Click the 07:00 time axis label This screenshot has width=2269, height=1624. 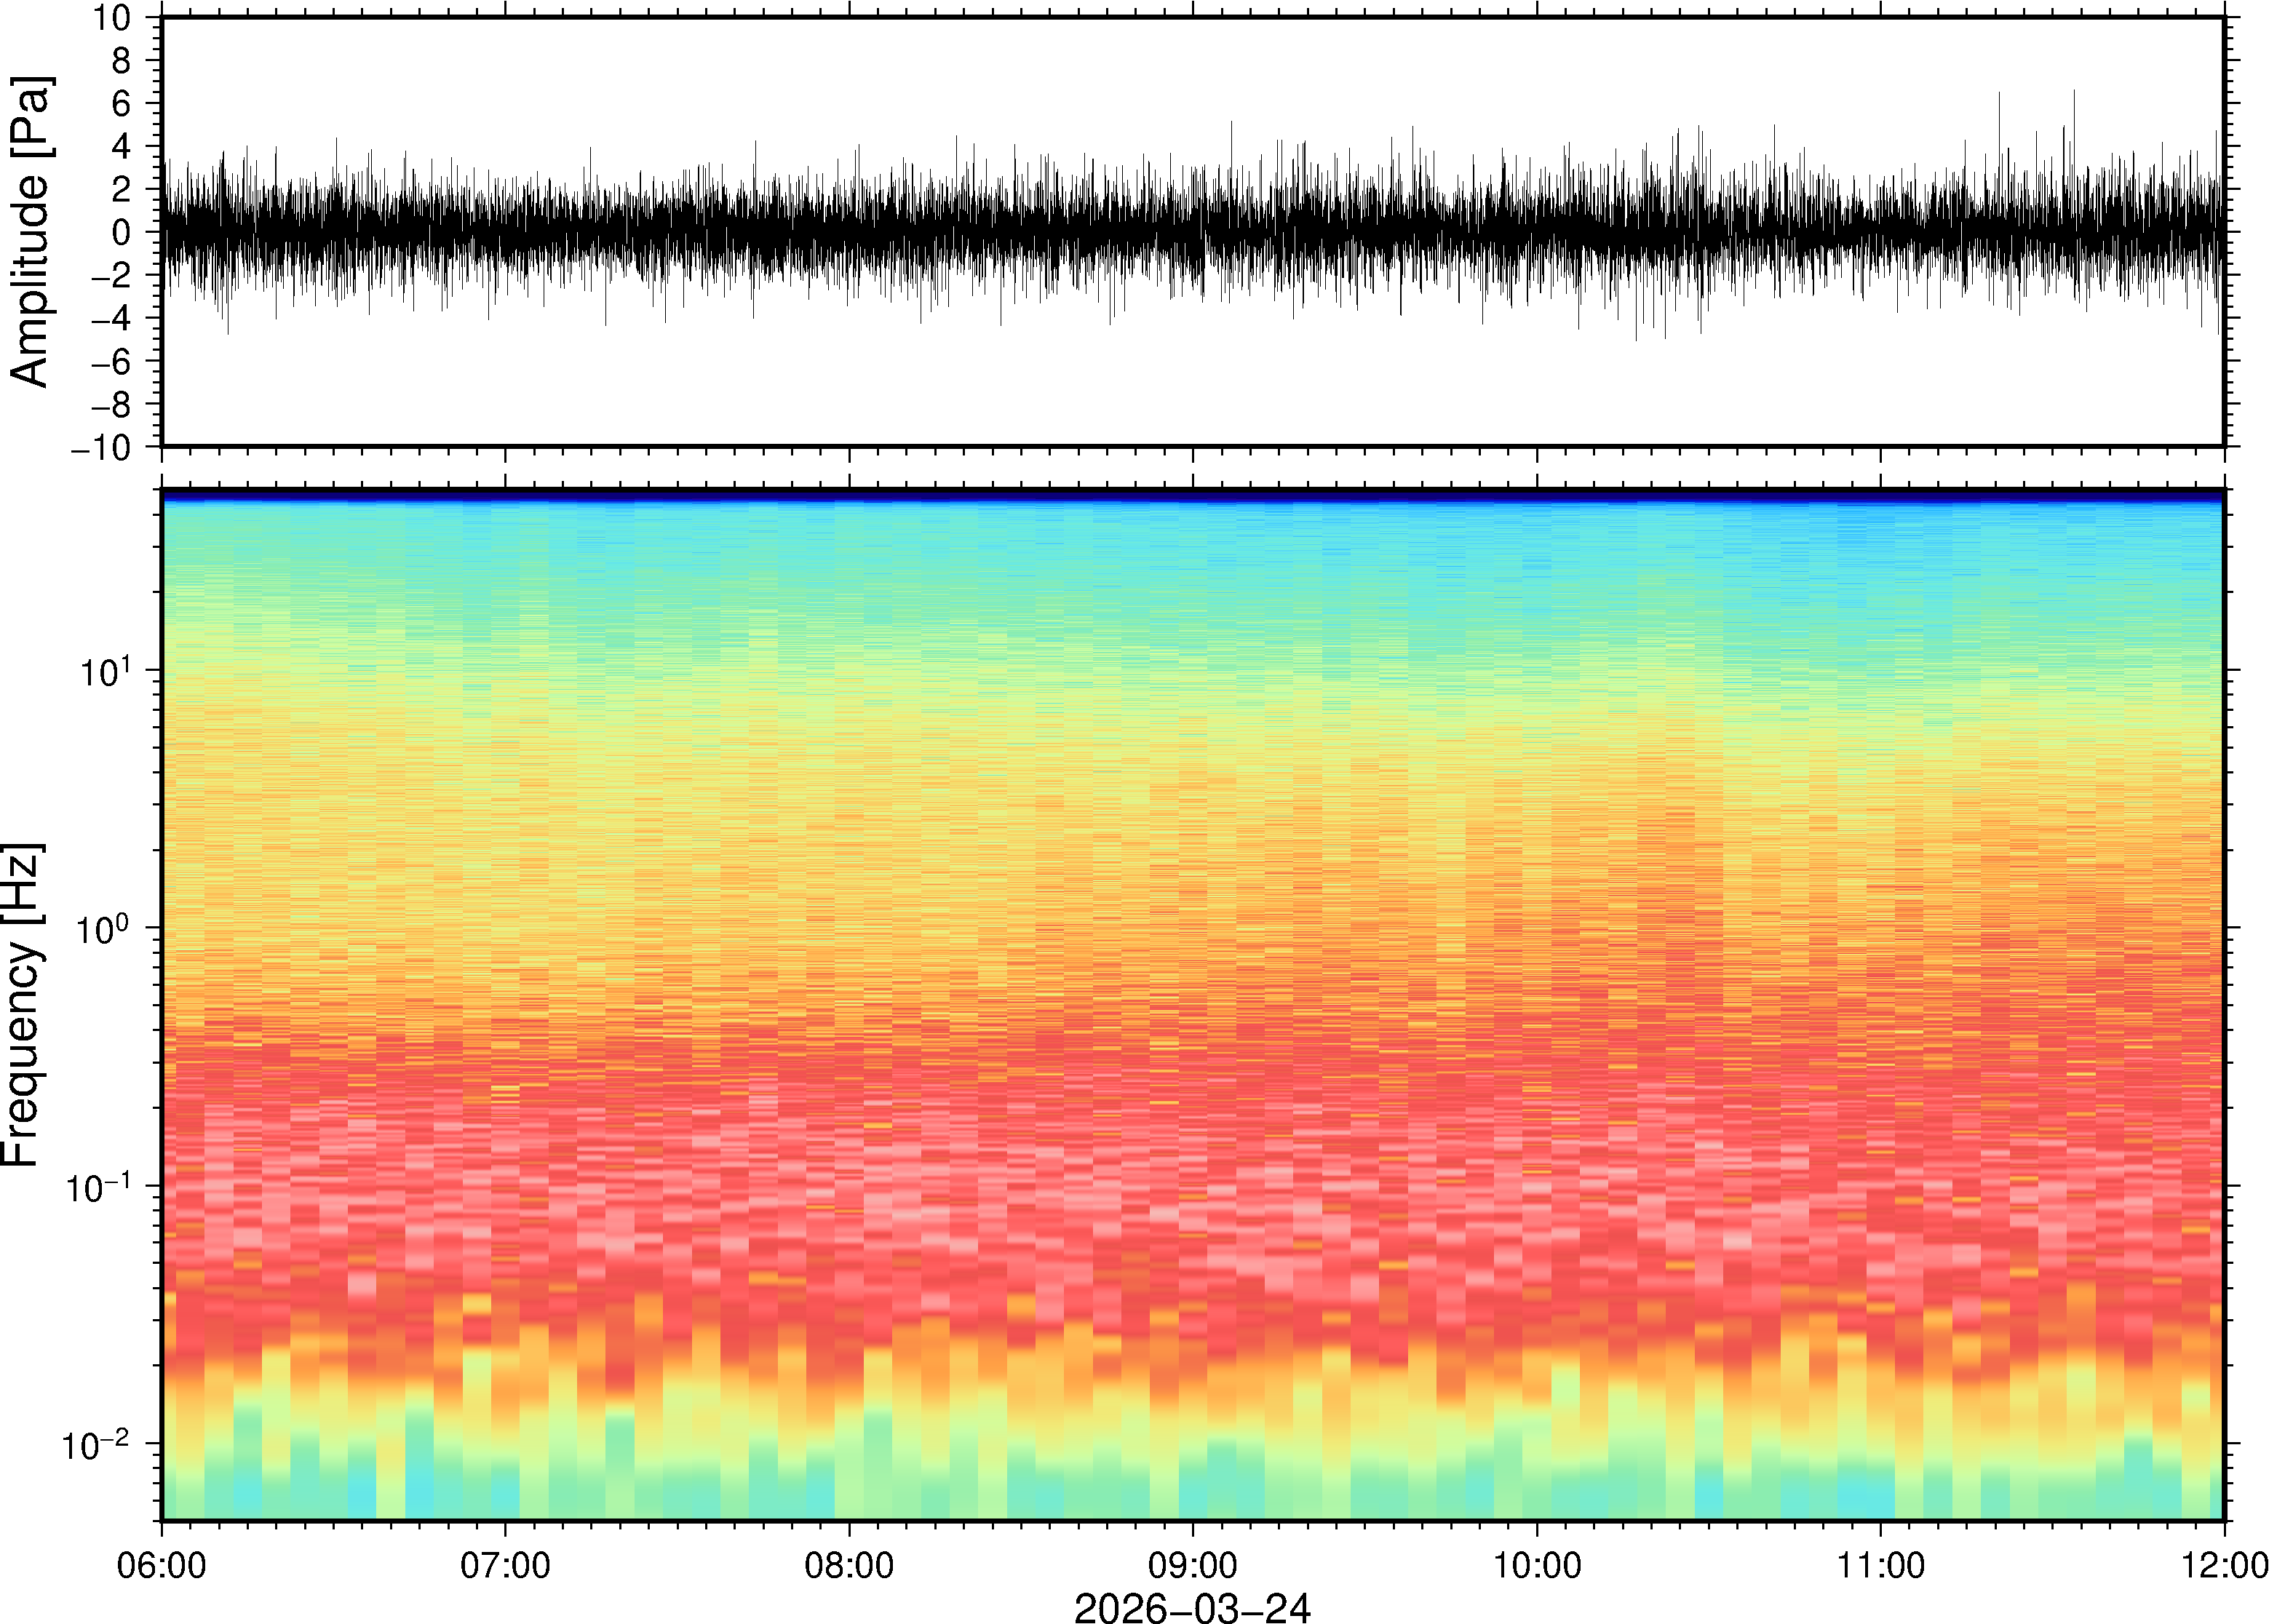pos(505,1564)
